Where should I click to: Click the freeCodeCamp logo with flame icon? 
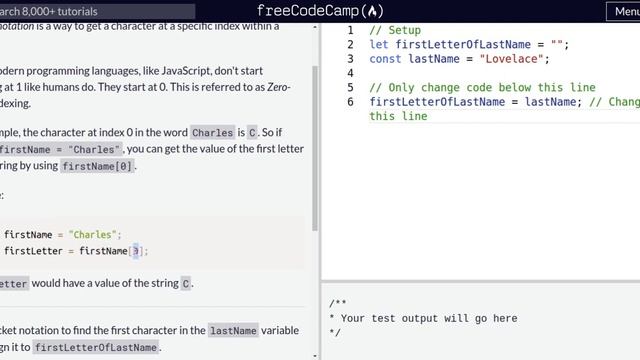pos(320,11)
